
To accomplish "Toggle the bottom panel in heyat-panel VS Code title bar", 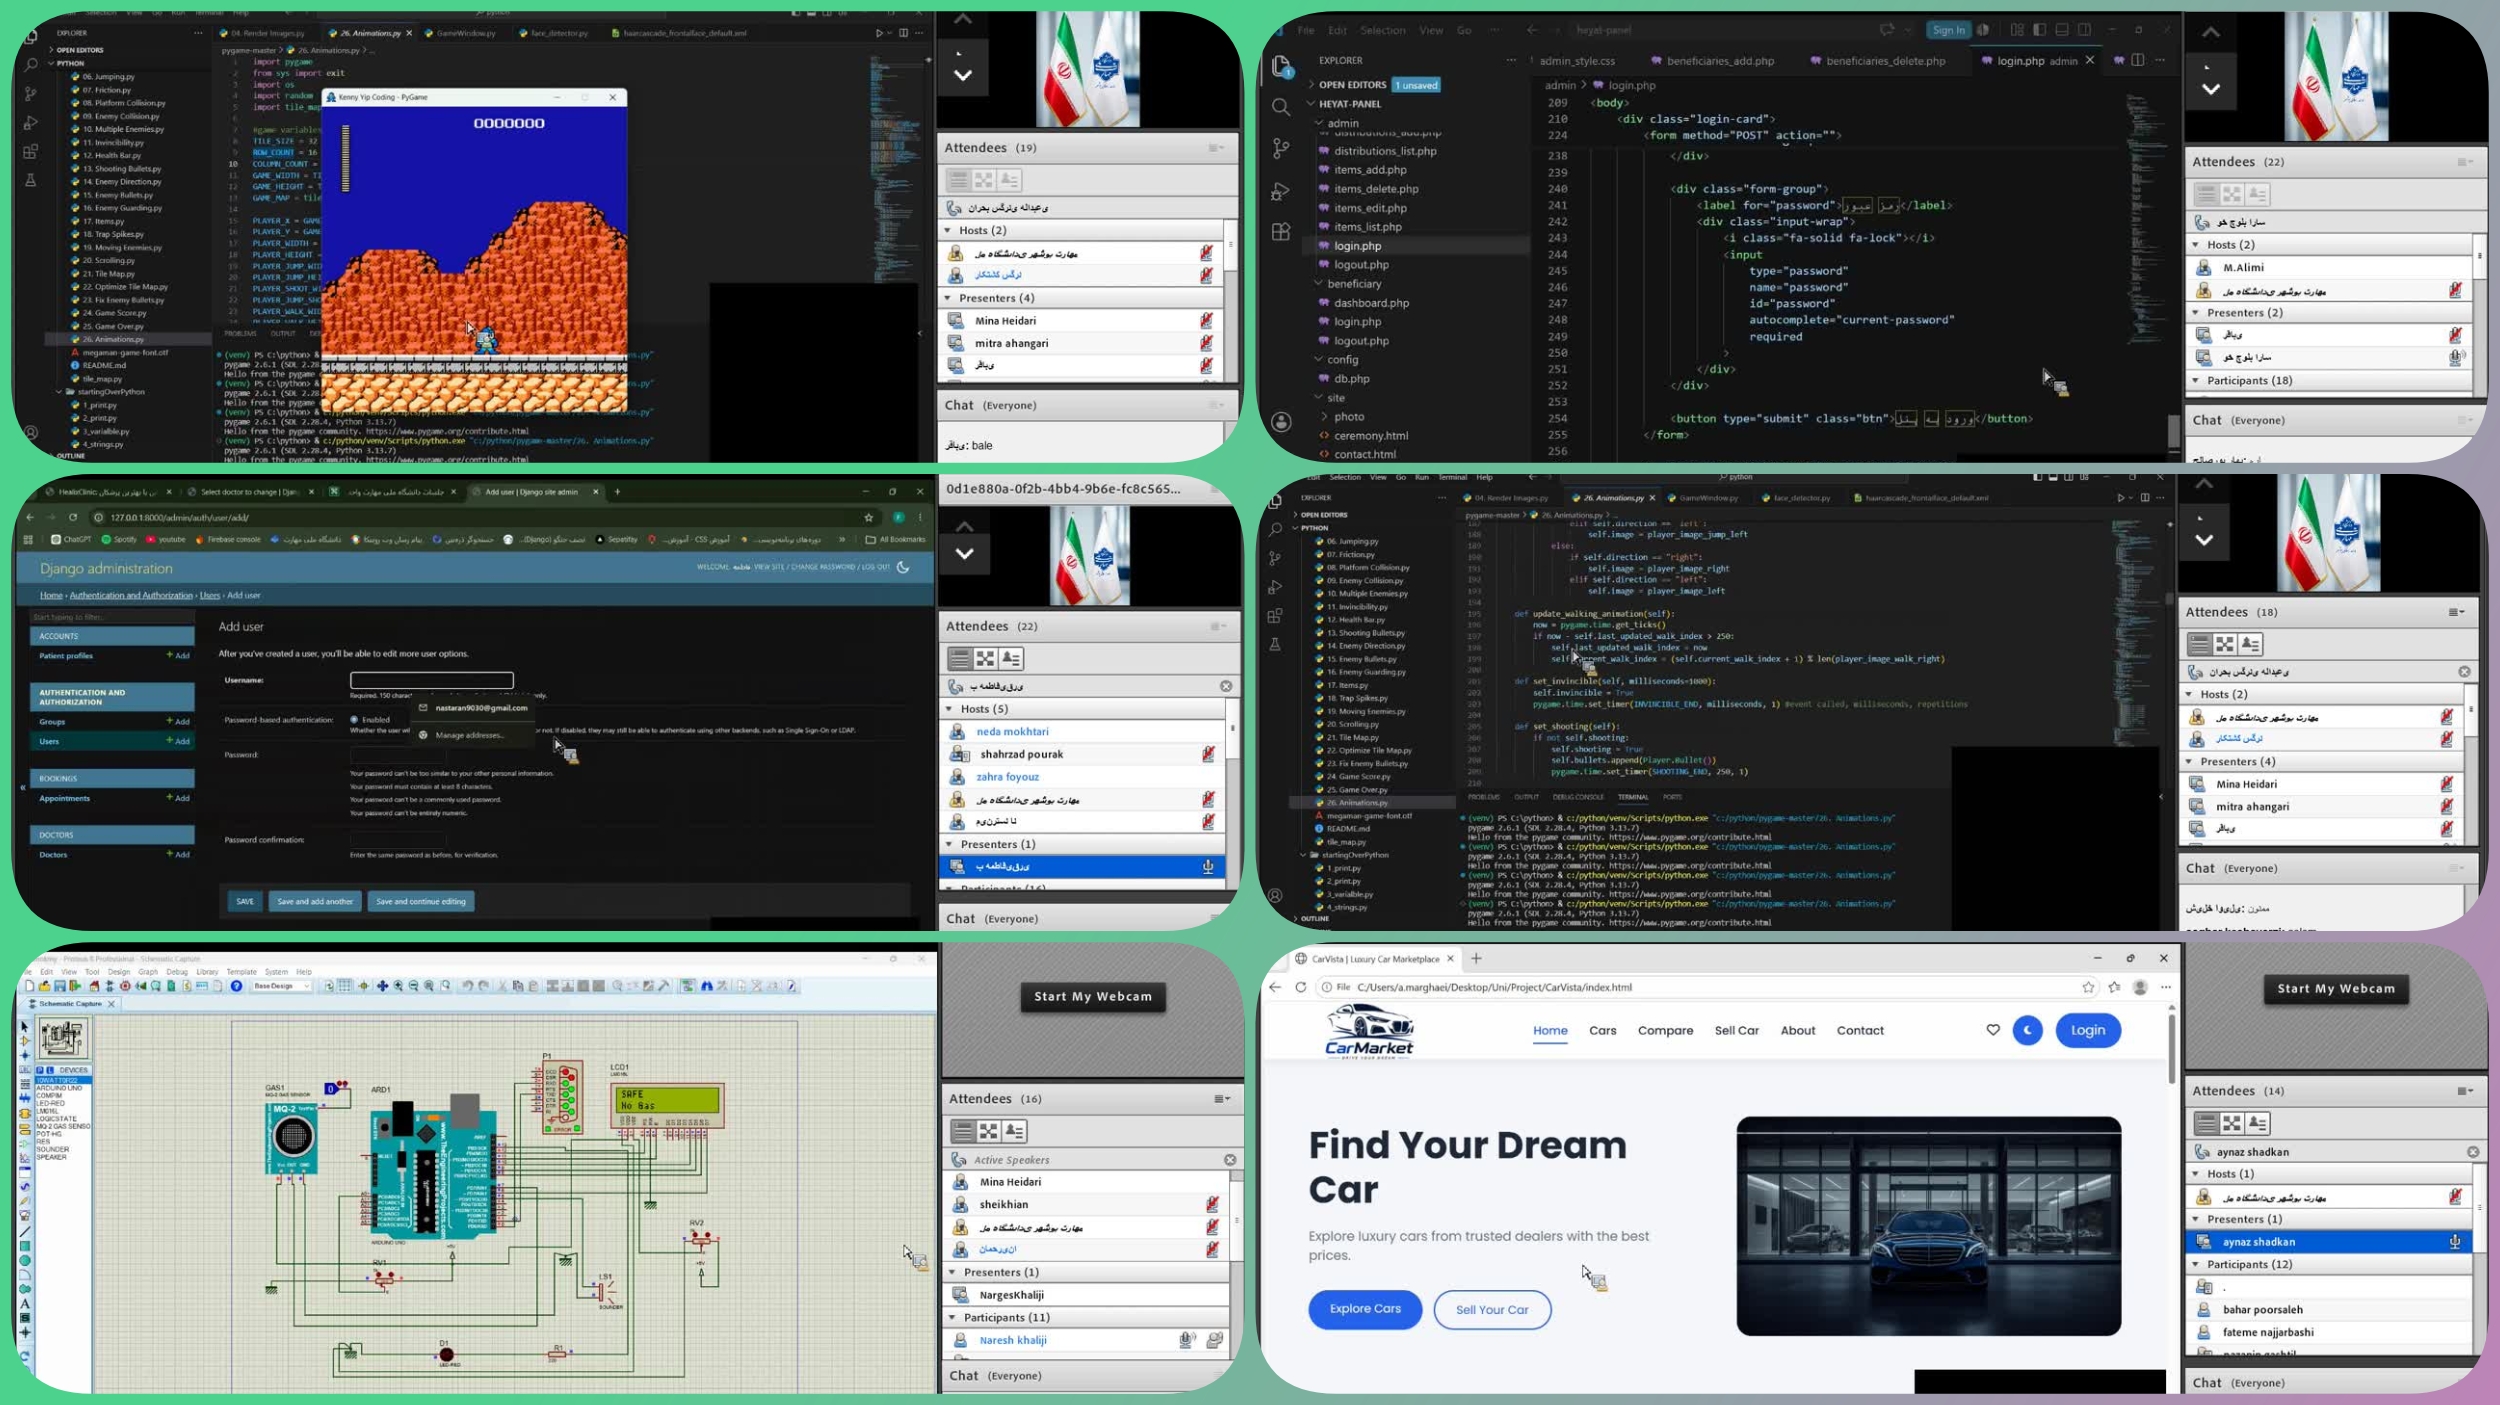I will [x=2062, y=30].
